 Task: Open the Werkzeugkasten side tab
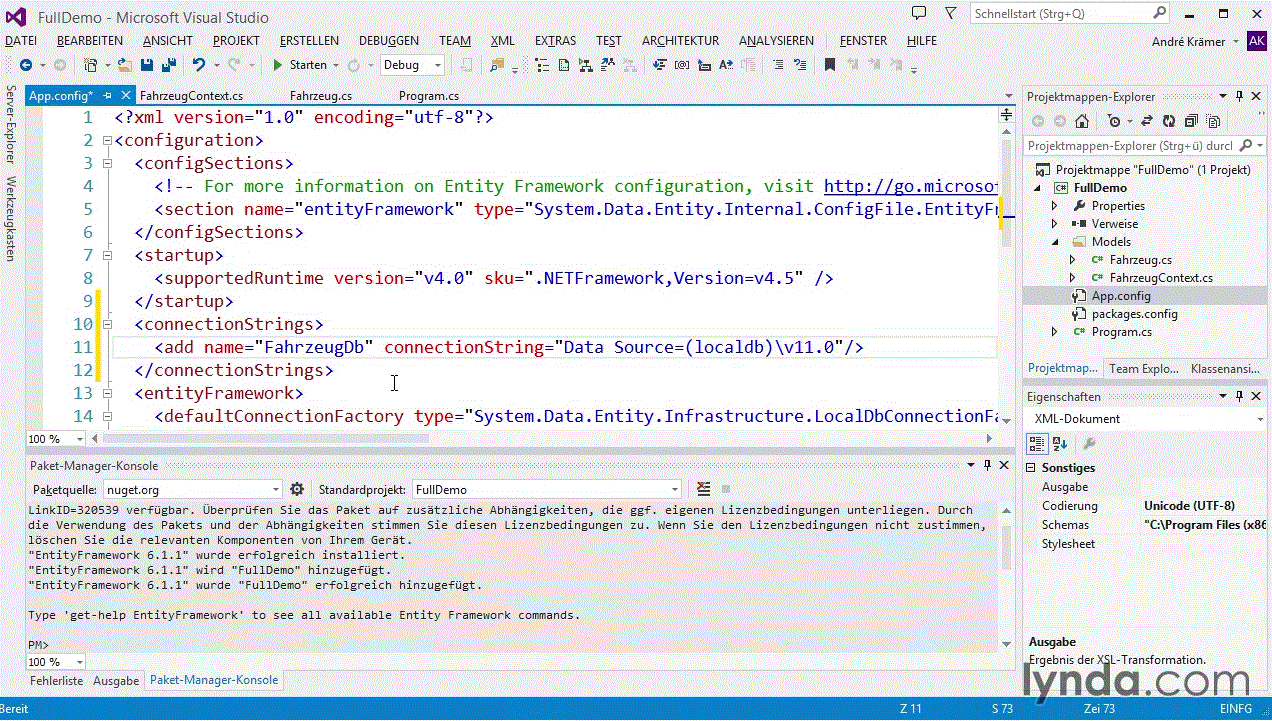(11, 219)
